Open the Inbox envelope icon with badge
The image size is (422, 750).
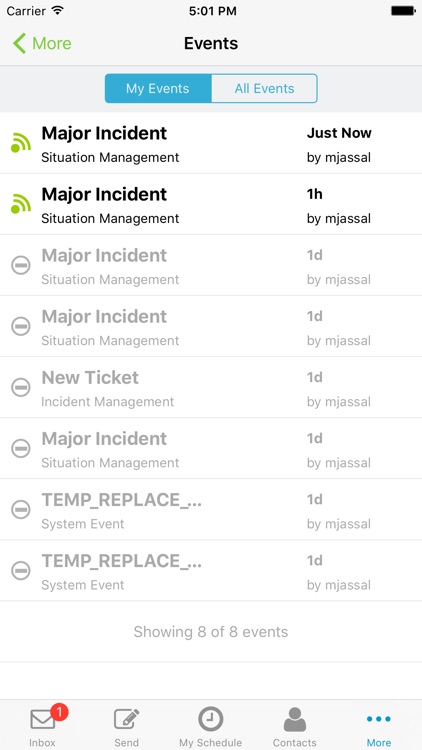(42, 719)
